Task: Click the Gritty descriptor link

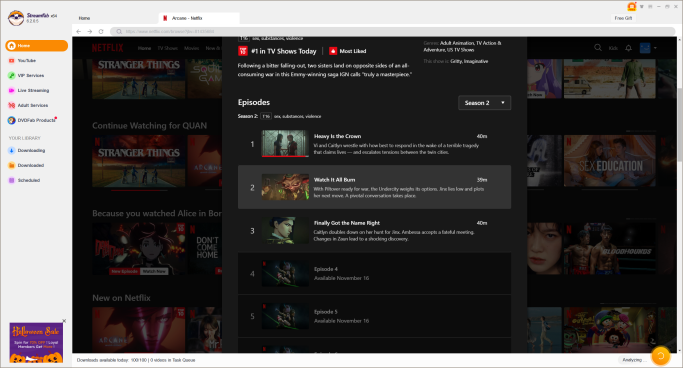Action: pos(456,61)
